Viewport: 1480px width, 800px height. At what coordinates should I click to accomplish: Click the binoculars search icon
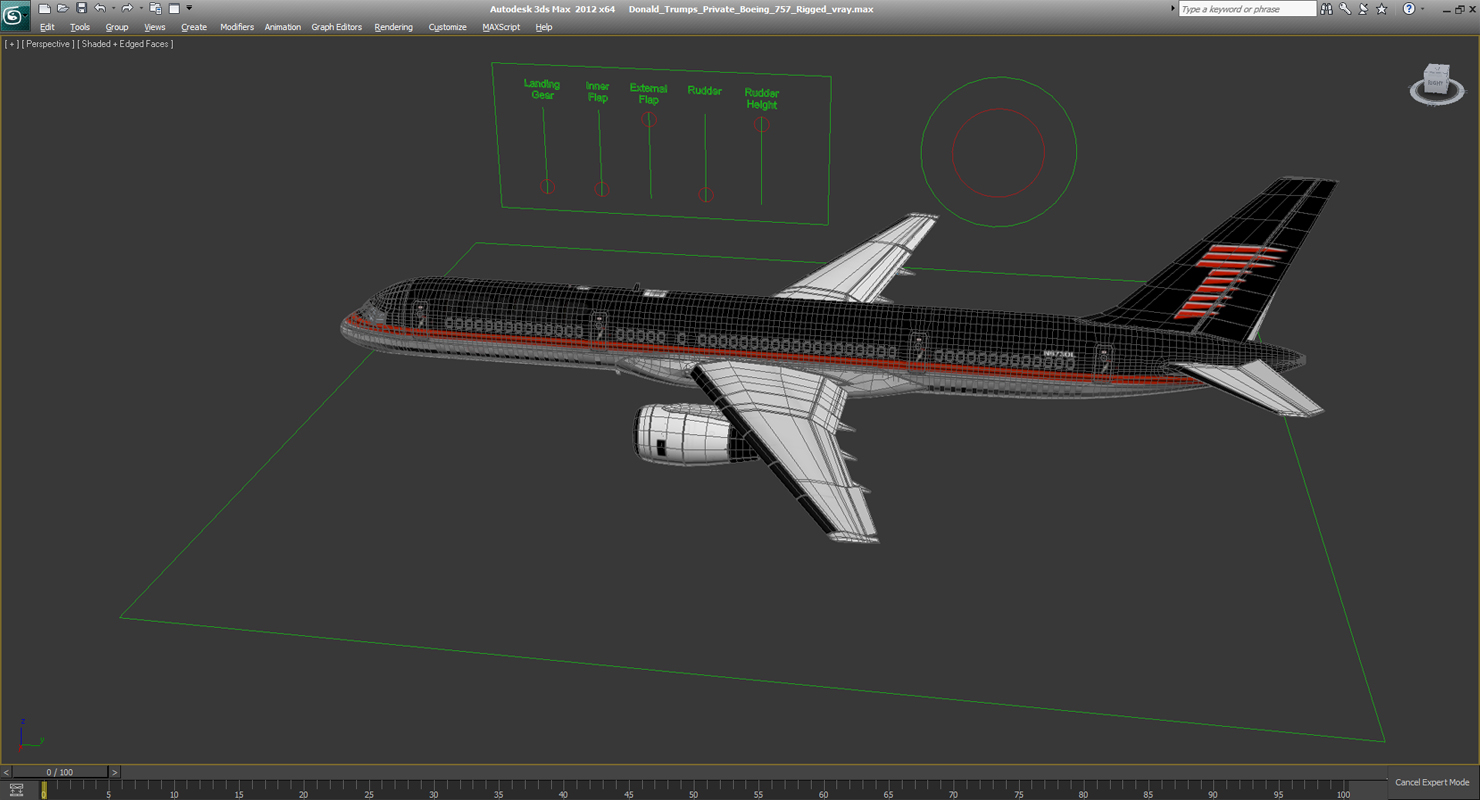[x=1326, y=9]
